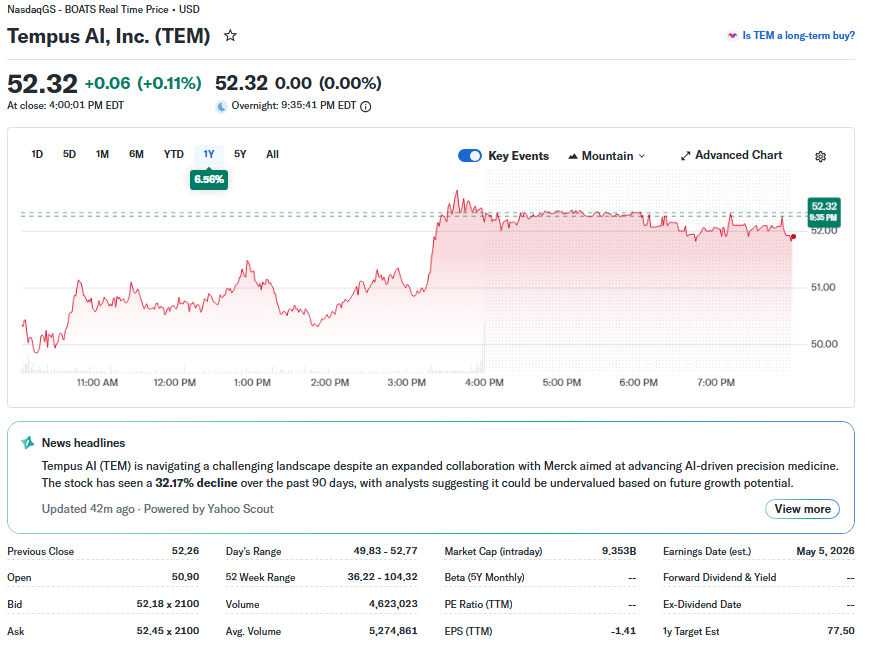Click the Previous Close value 52.26
The height and width of the screenshot is (646, 874).
click(x=185, y=551)
